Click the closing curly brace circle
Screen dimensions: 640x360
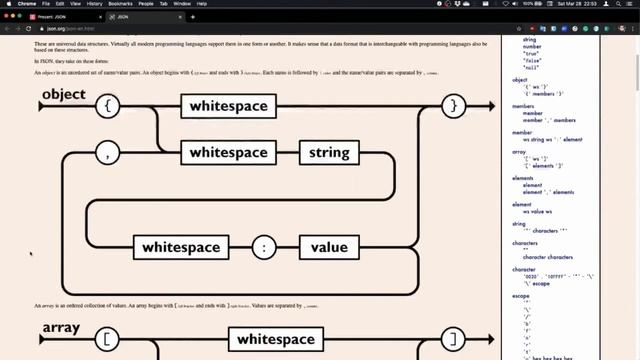click(x=453, y=106)
